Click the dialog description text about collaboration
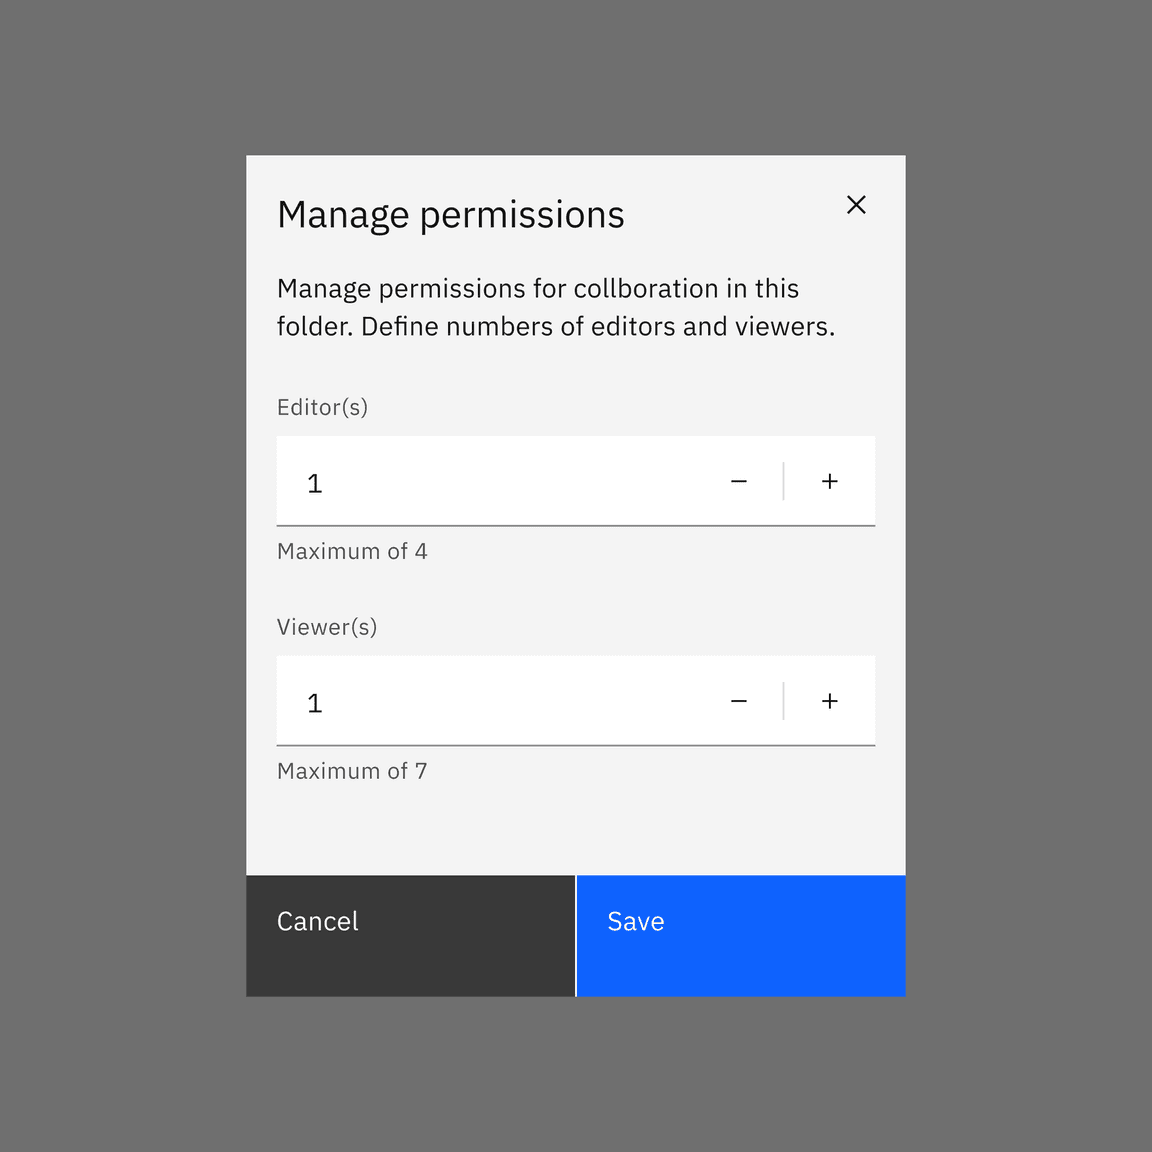 pyautogui.click(x=555, y=307)
